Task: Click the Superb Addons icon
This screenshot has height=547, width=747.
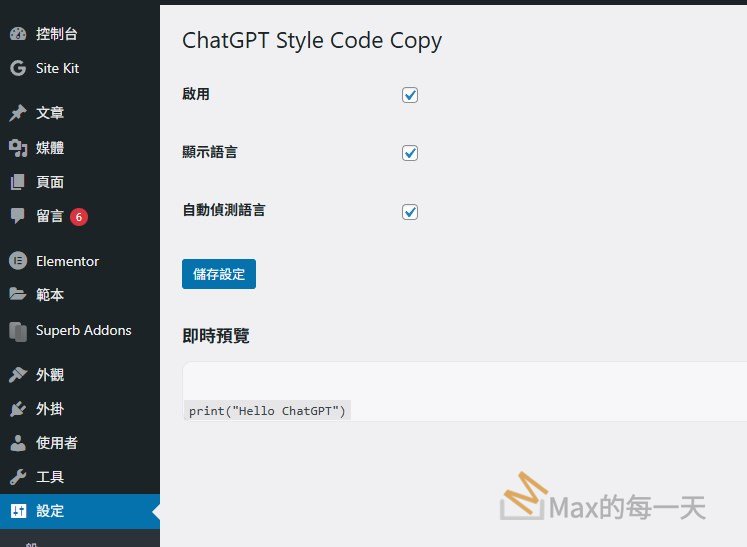Action: click(x=17, y=330)
